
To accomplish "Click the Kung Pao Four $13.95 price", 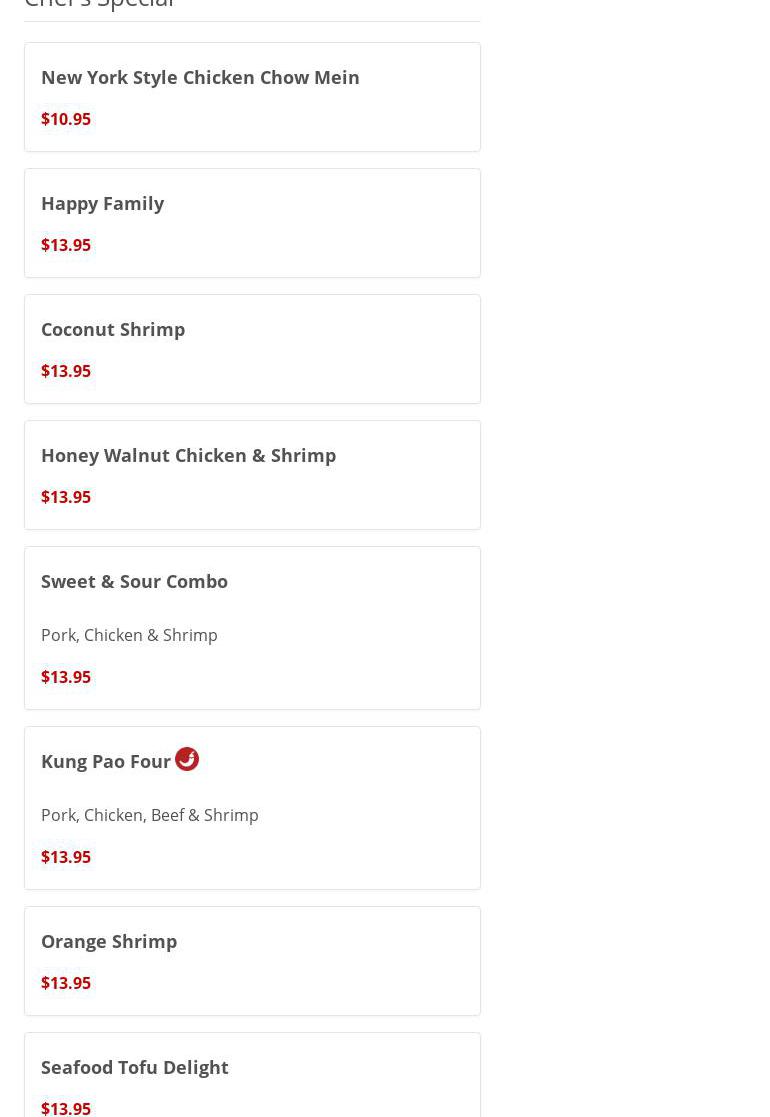I will click(66, 857).
